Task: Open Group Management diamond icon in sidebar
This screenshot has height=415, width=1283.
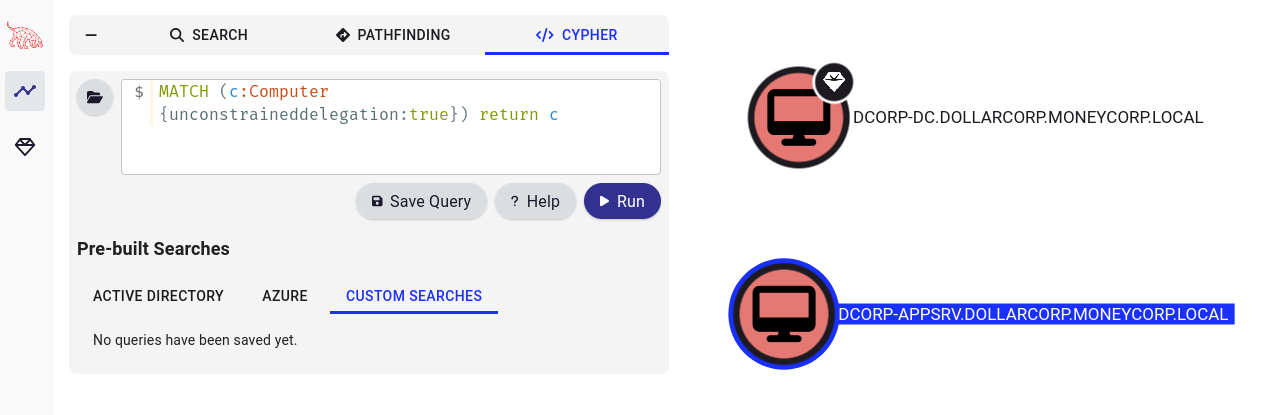Action: pyautogui.click(x=25, y=147)
